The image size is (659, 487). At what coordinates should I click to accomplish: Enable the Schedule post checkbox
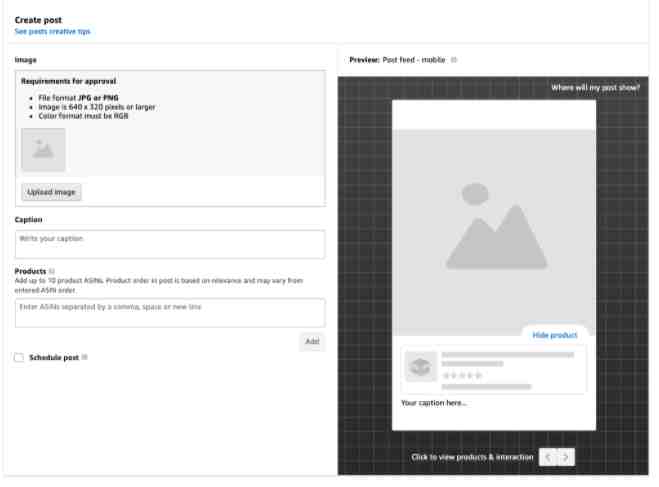[x=19, y=357]
